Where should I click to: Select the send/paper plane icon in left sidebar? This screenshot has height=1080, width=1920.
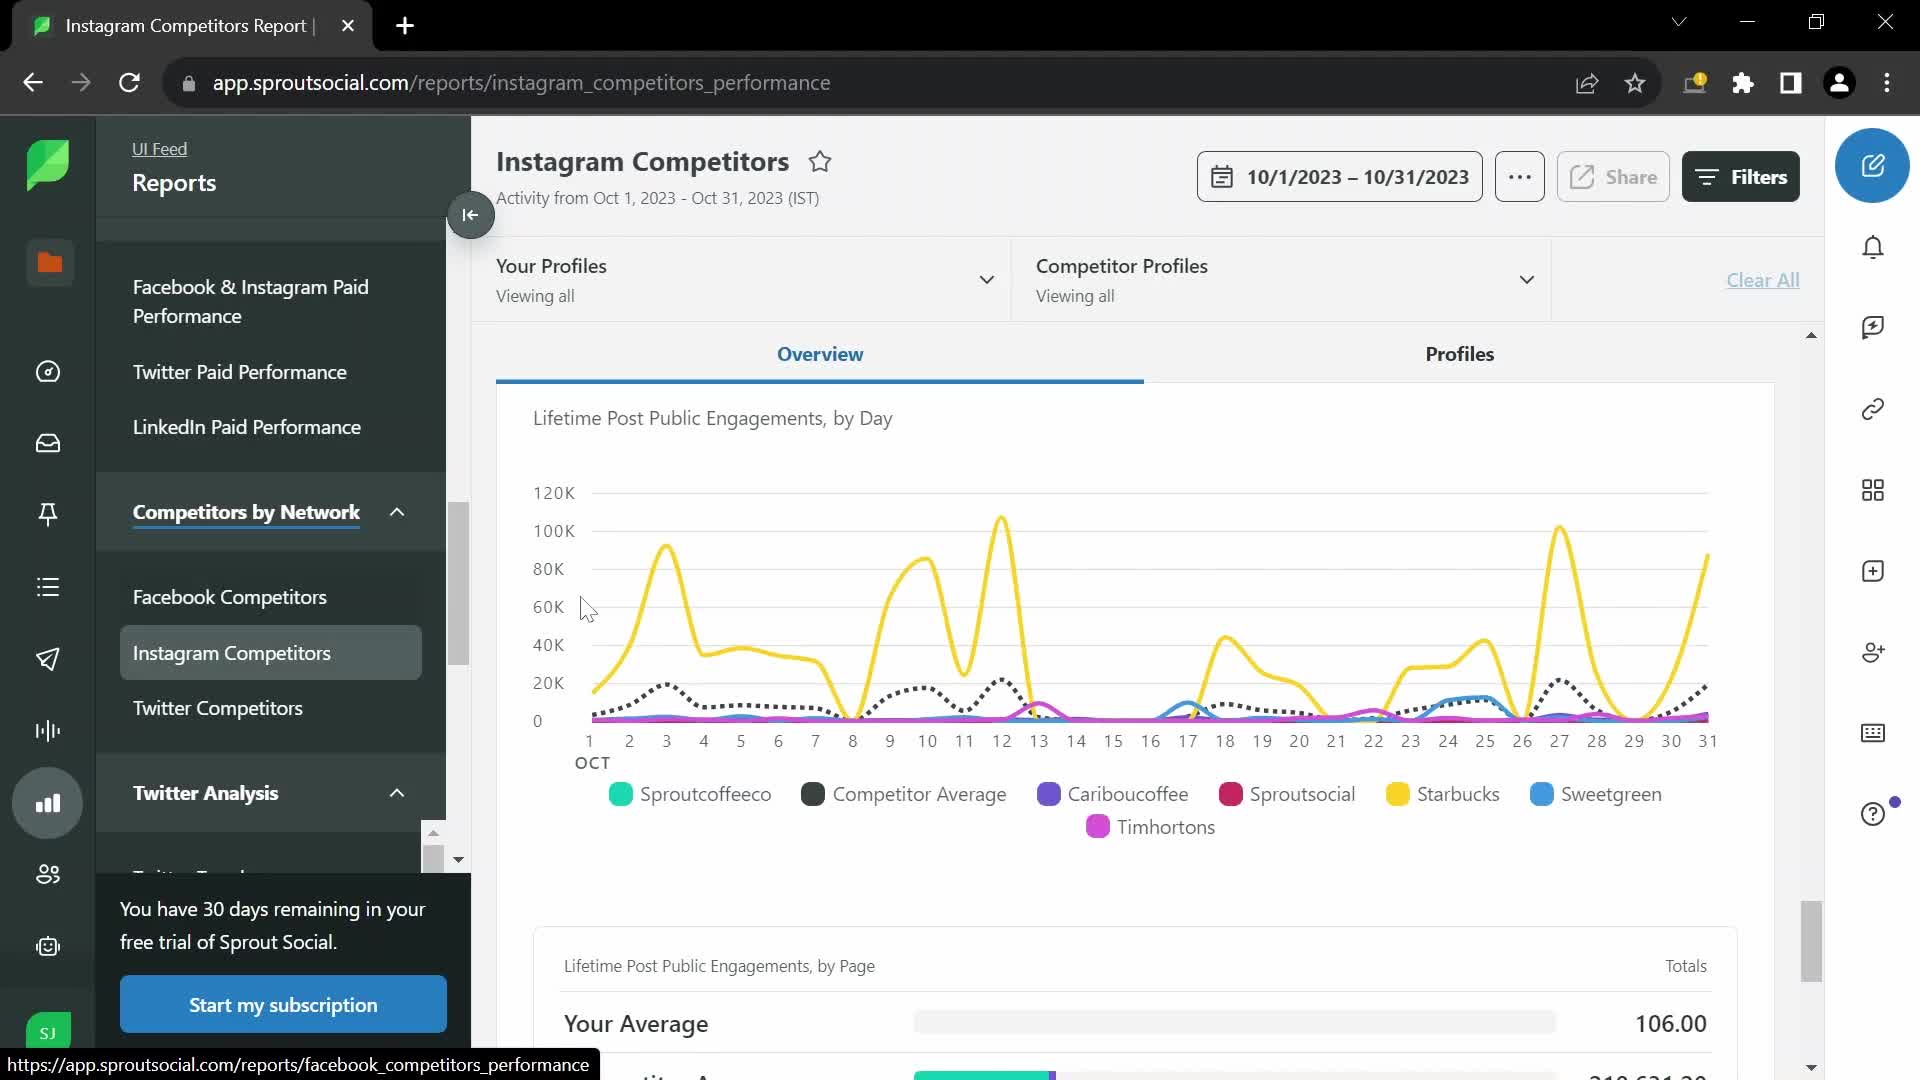point(47,658)
